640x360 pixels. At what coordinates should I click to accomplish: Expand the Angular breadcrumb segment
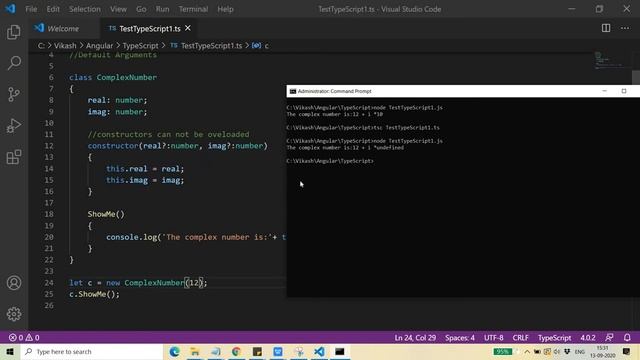[99, 46]
